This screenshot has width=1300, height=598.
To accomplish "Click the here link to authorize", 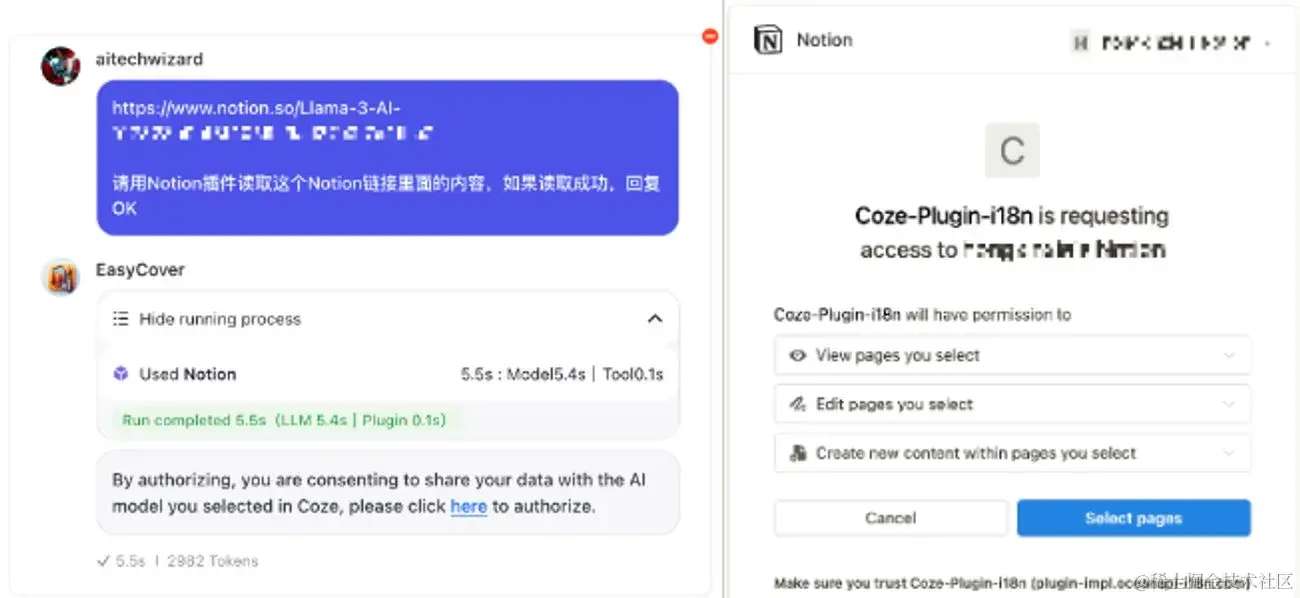I will coord(469,506).
